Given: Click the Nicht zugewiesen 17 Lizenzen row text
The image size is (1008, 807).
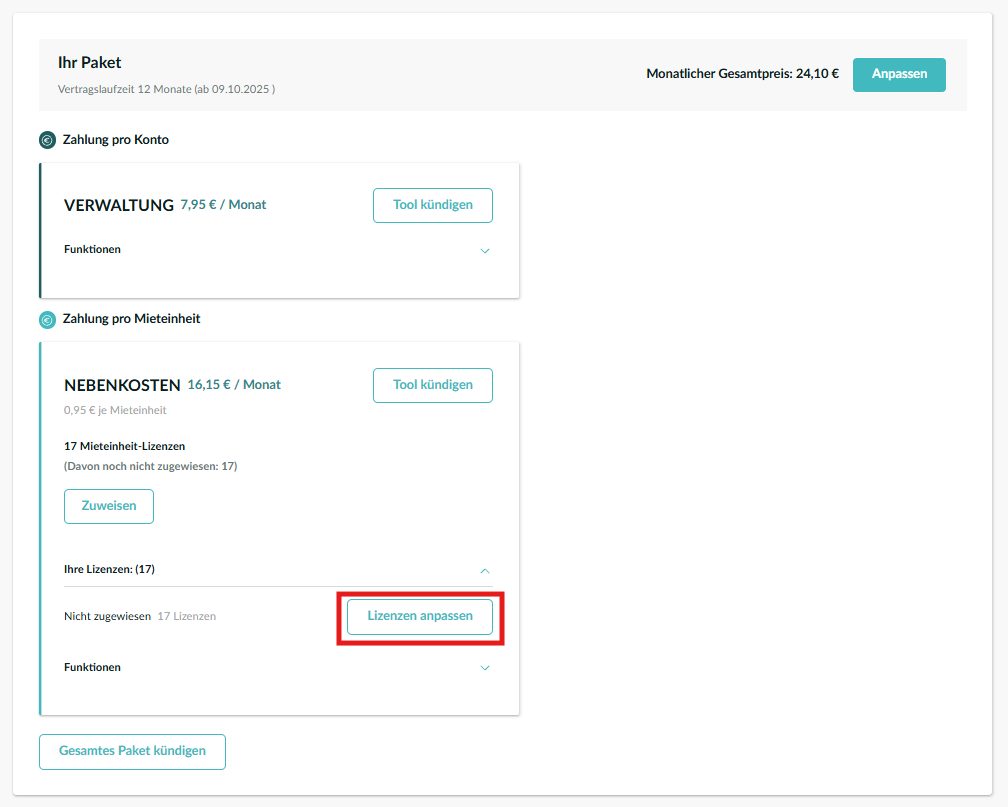Looking at the screenshot, I should point(140,616).
